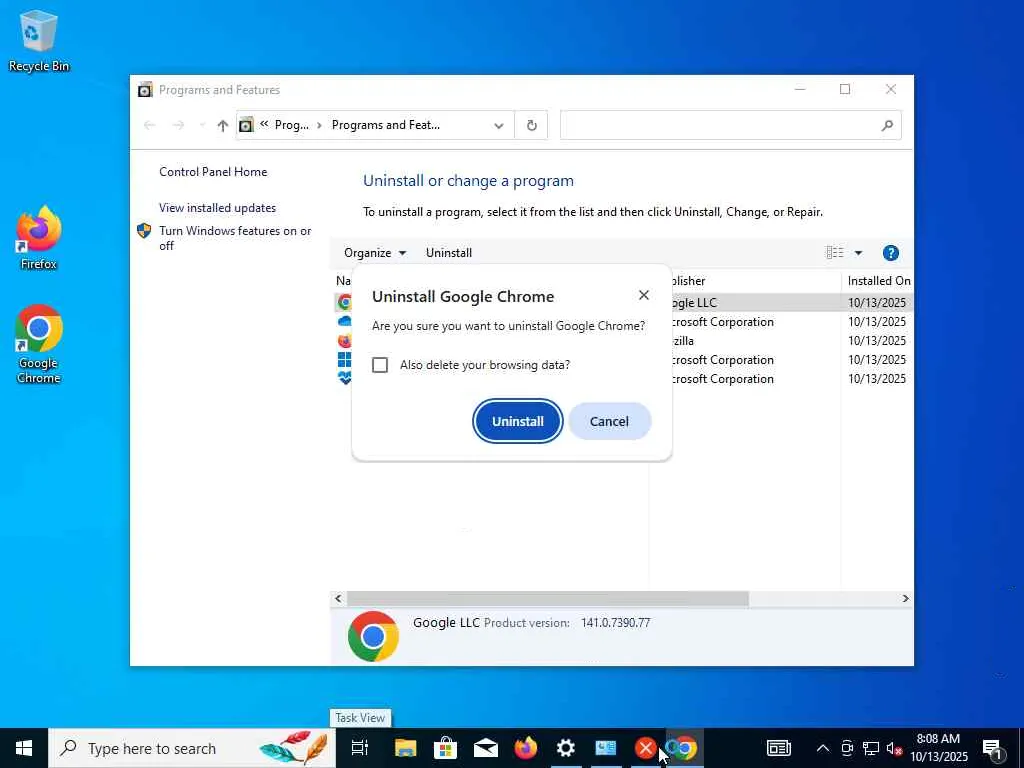Open the clock showing 8:08 AM

[938, 748]
